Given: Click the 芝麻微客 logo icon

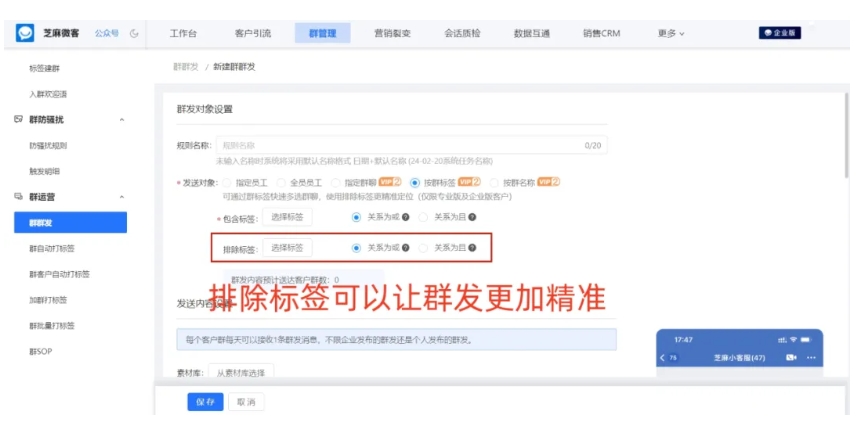Looking at the screenshot, I should click(25, 33).
